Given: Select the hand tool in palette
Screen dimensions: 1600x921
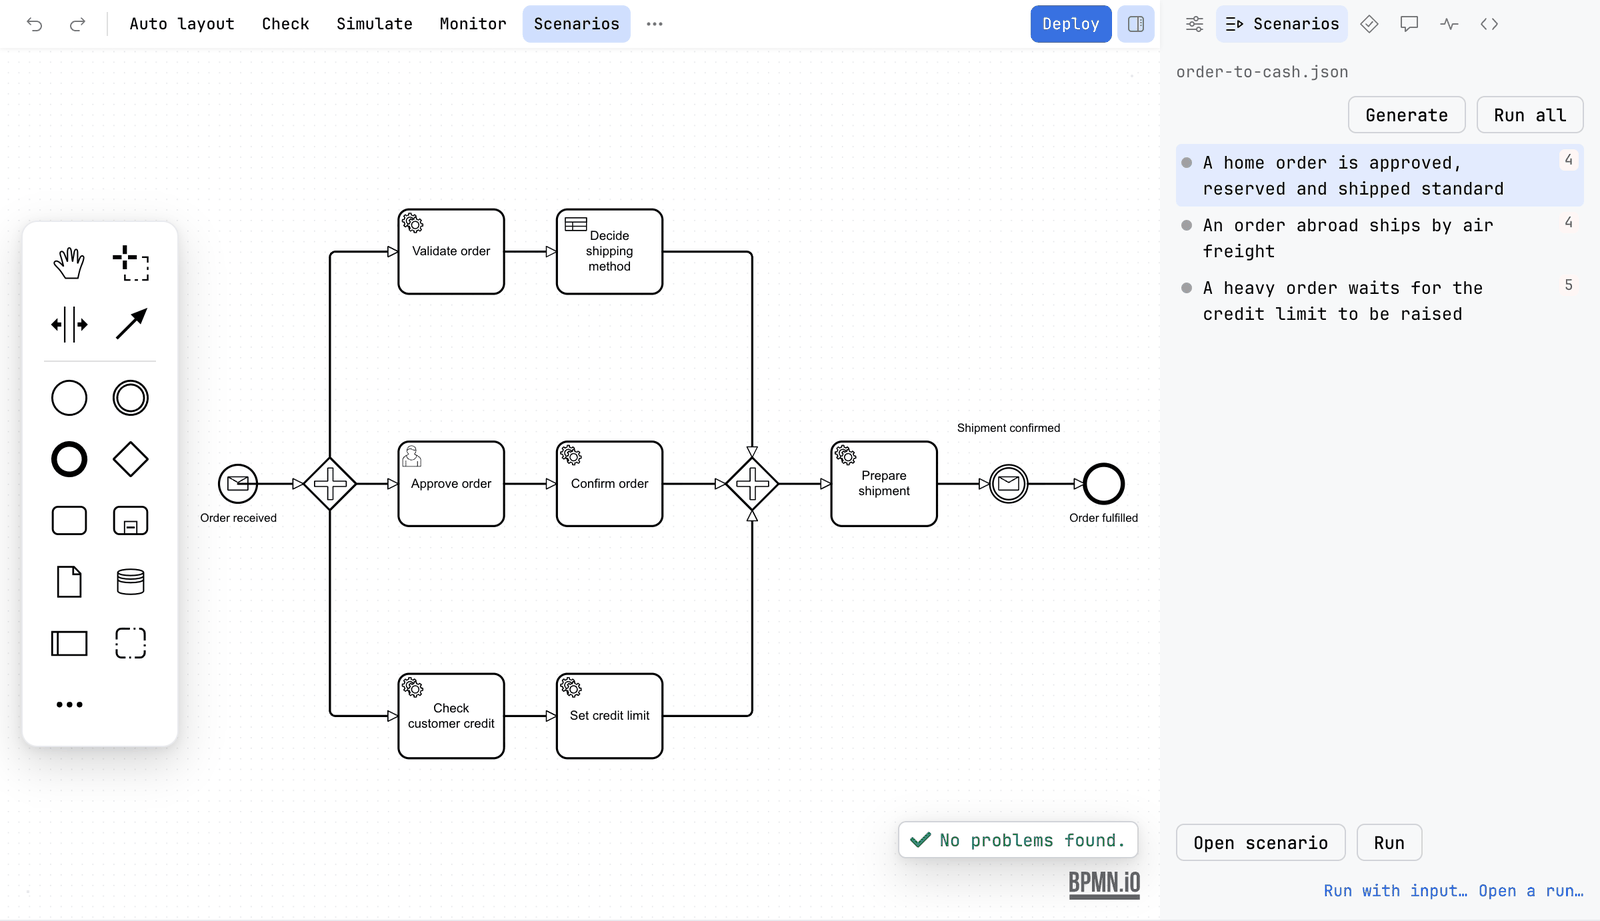Looking at the screenshot, I should (69, 263).
